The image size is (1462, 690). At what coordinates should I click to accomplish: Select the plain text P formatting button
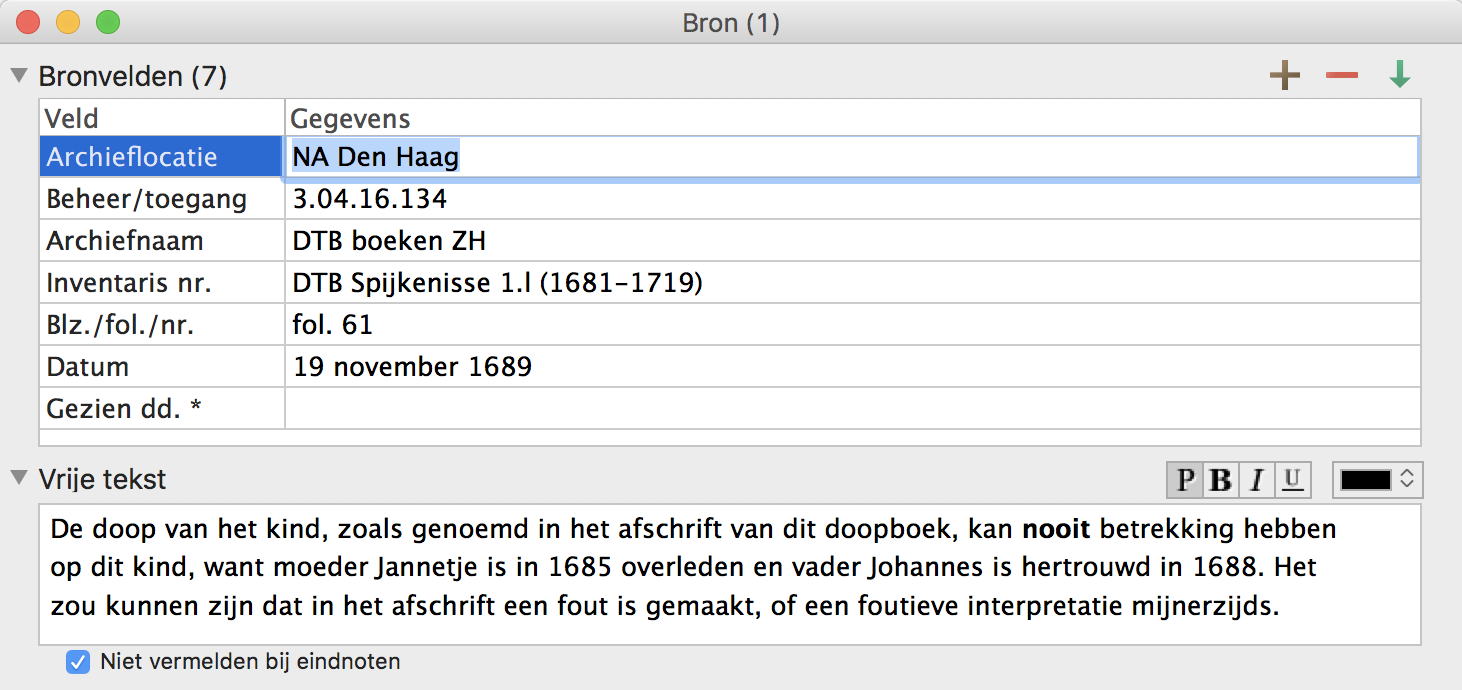(1185, 481)
